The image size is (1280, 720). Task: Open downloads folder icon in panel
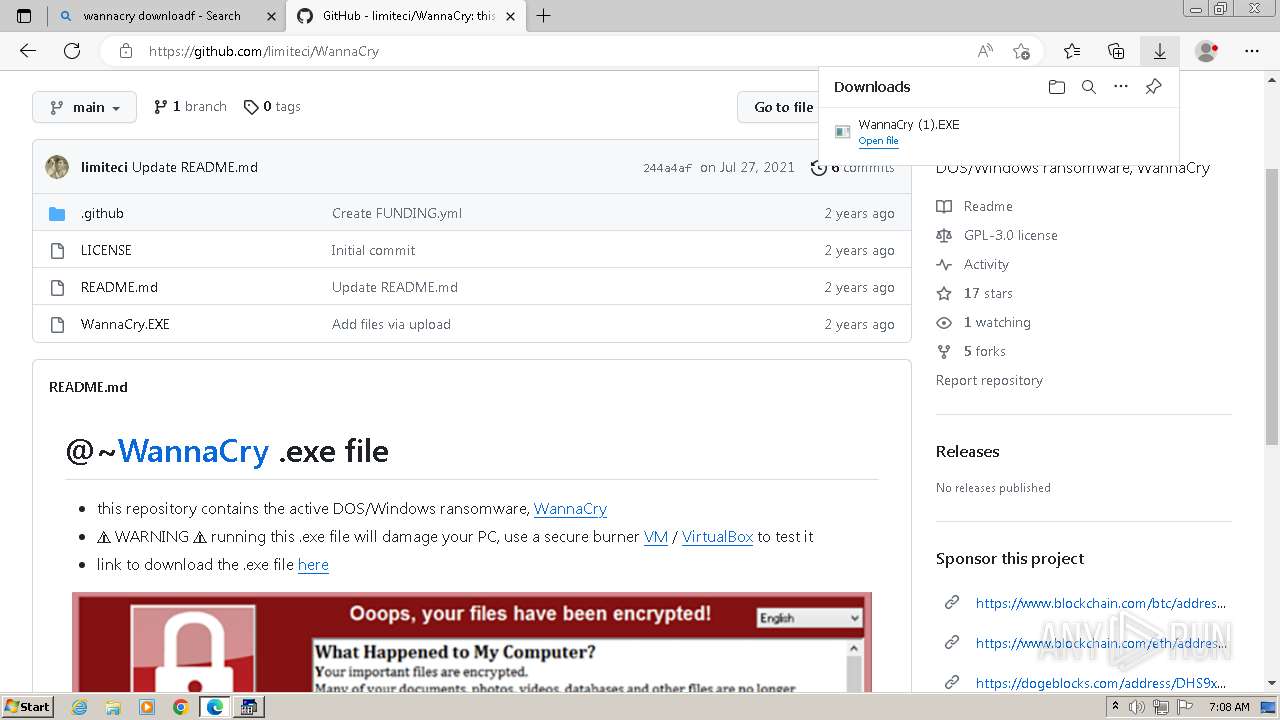click(x=1057, y=87)
